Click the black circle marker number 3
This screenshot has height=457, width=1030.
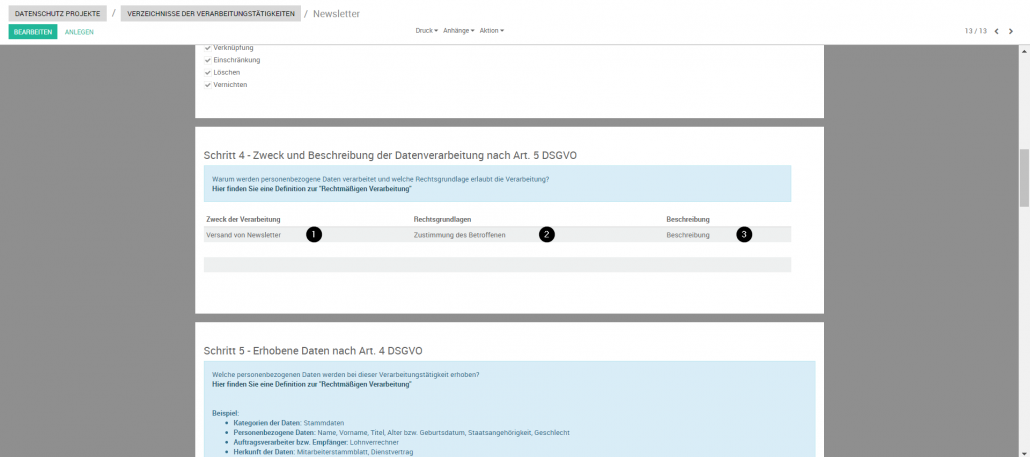pos(743,234)
